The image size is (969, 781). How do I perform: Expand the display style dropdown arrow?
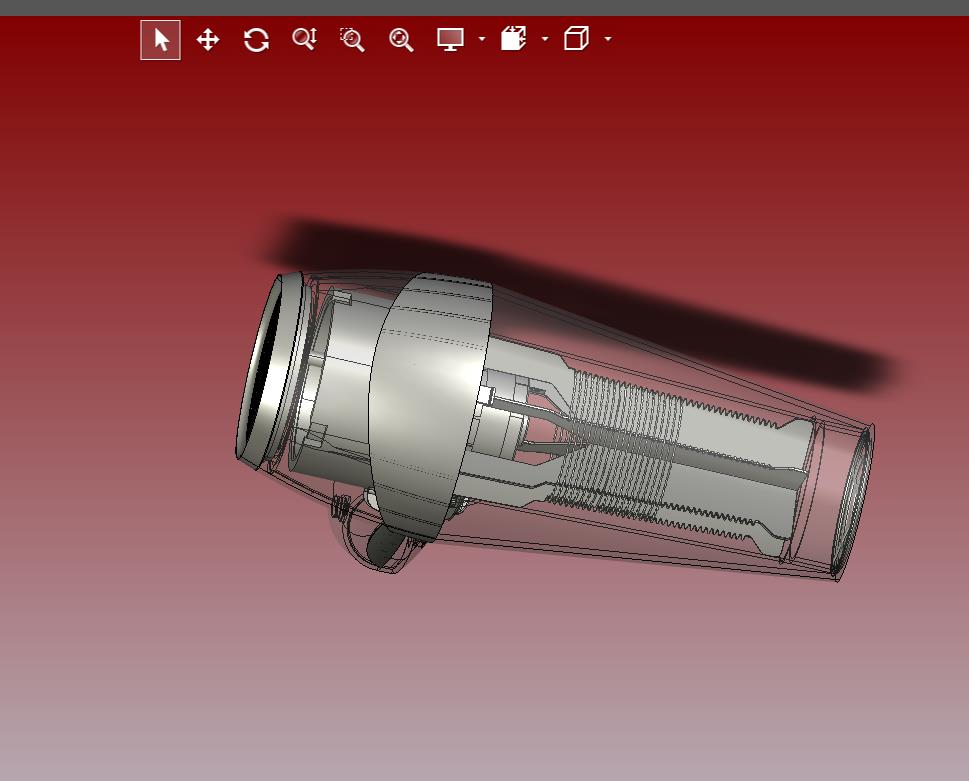point(482,39)
